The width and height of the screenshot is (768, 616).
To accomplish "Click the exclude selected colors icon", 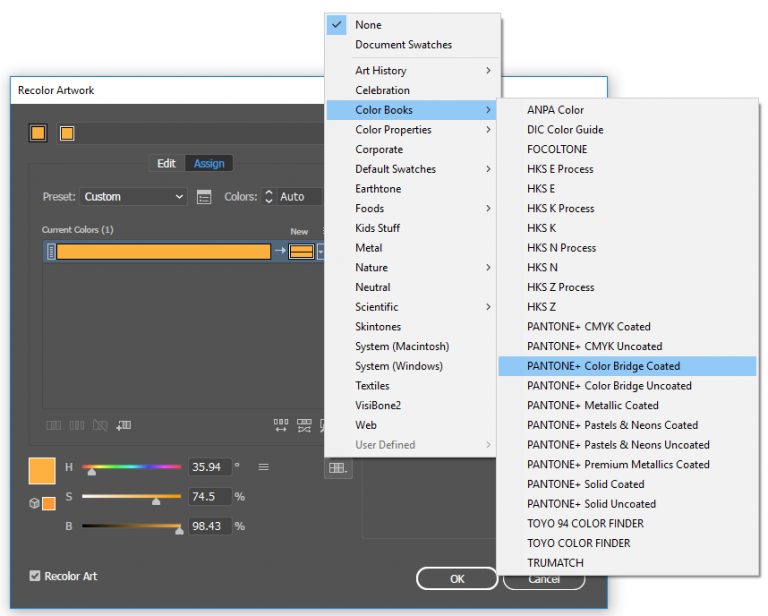I will (x=100, y=426).
